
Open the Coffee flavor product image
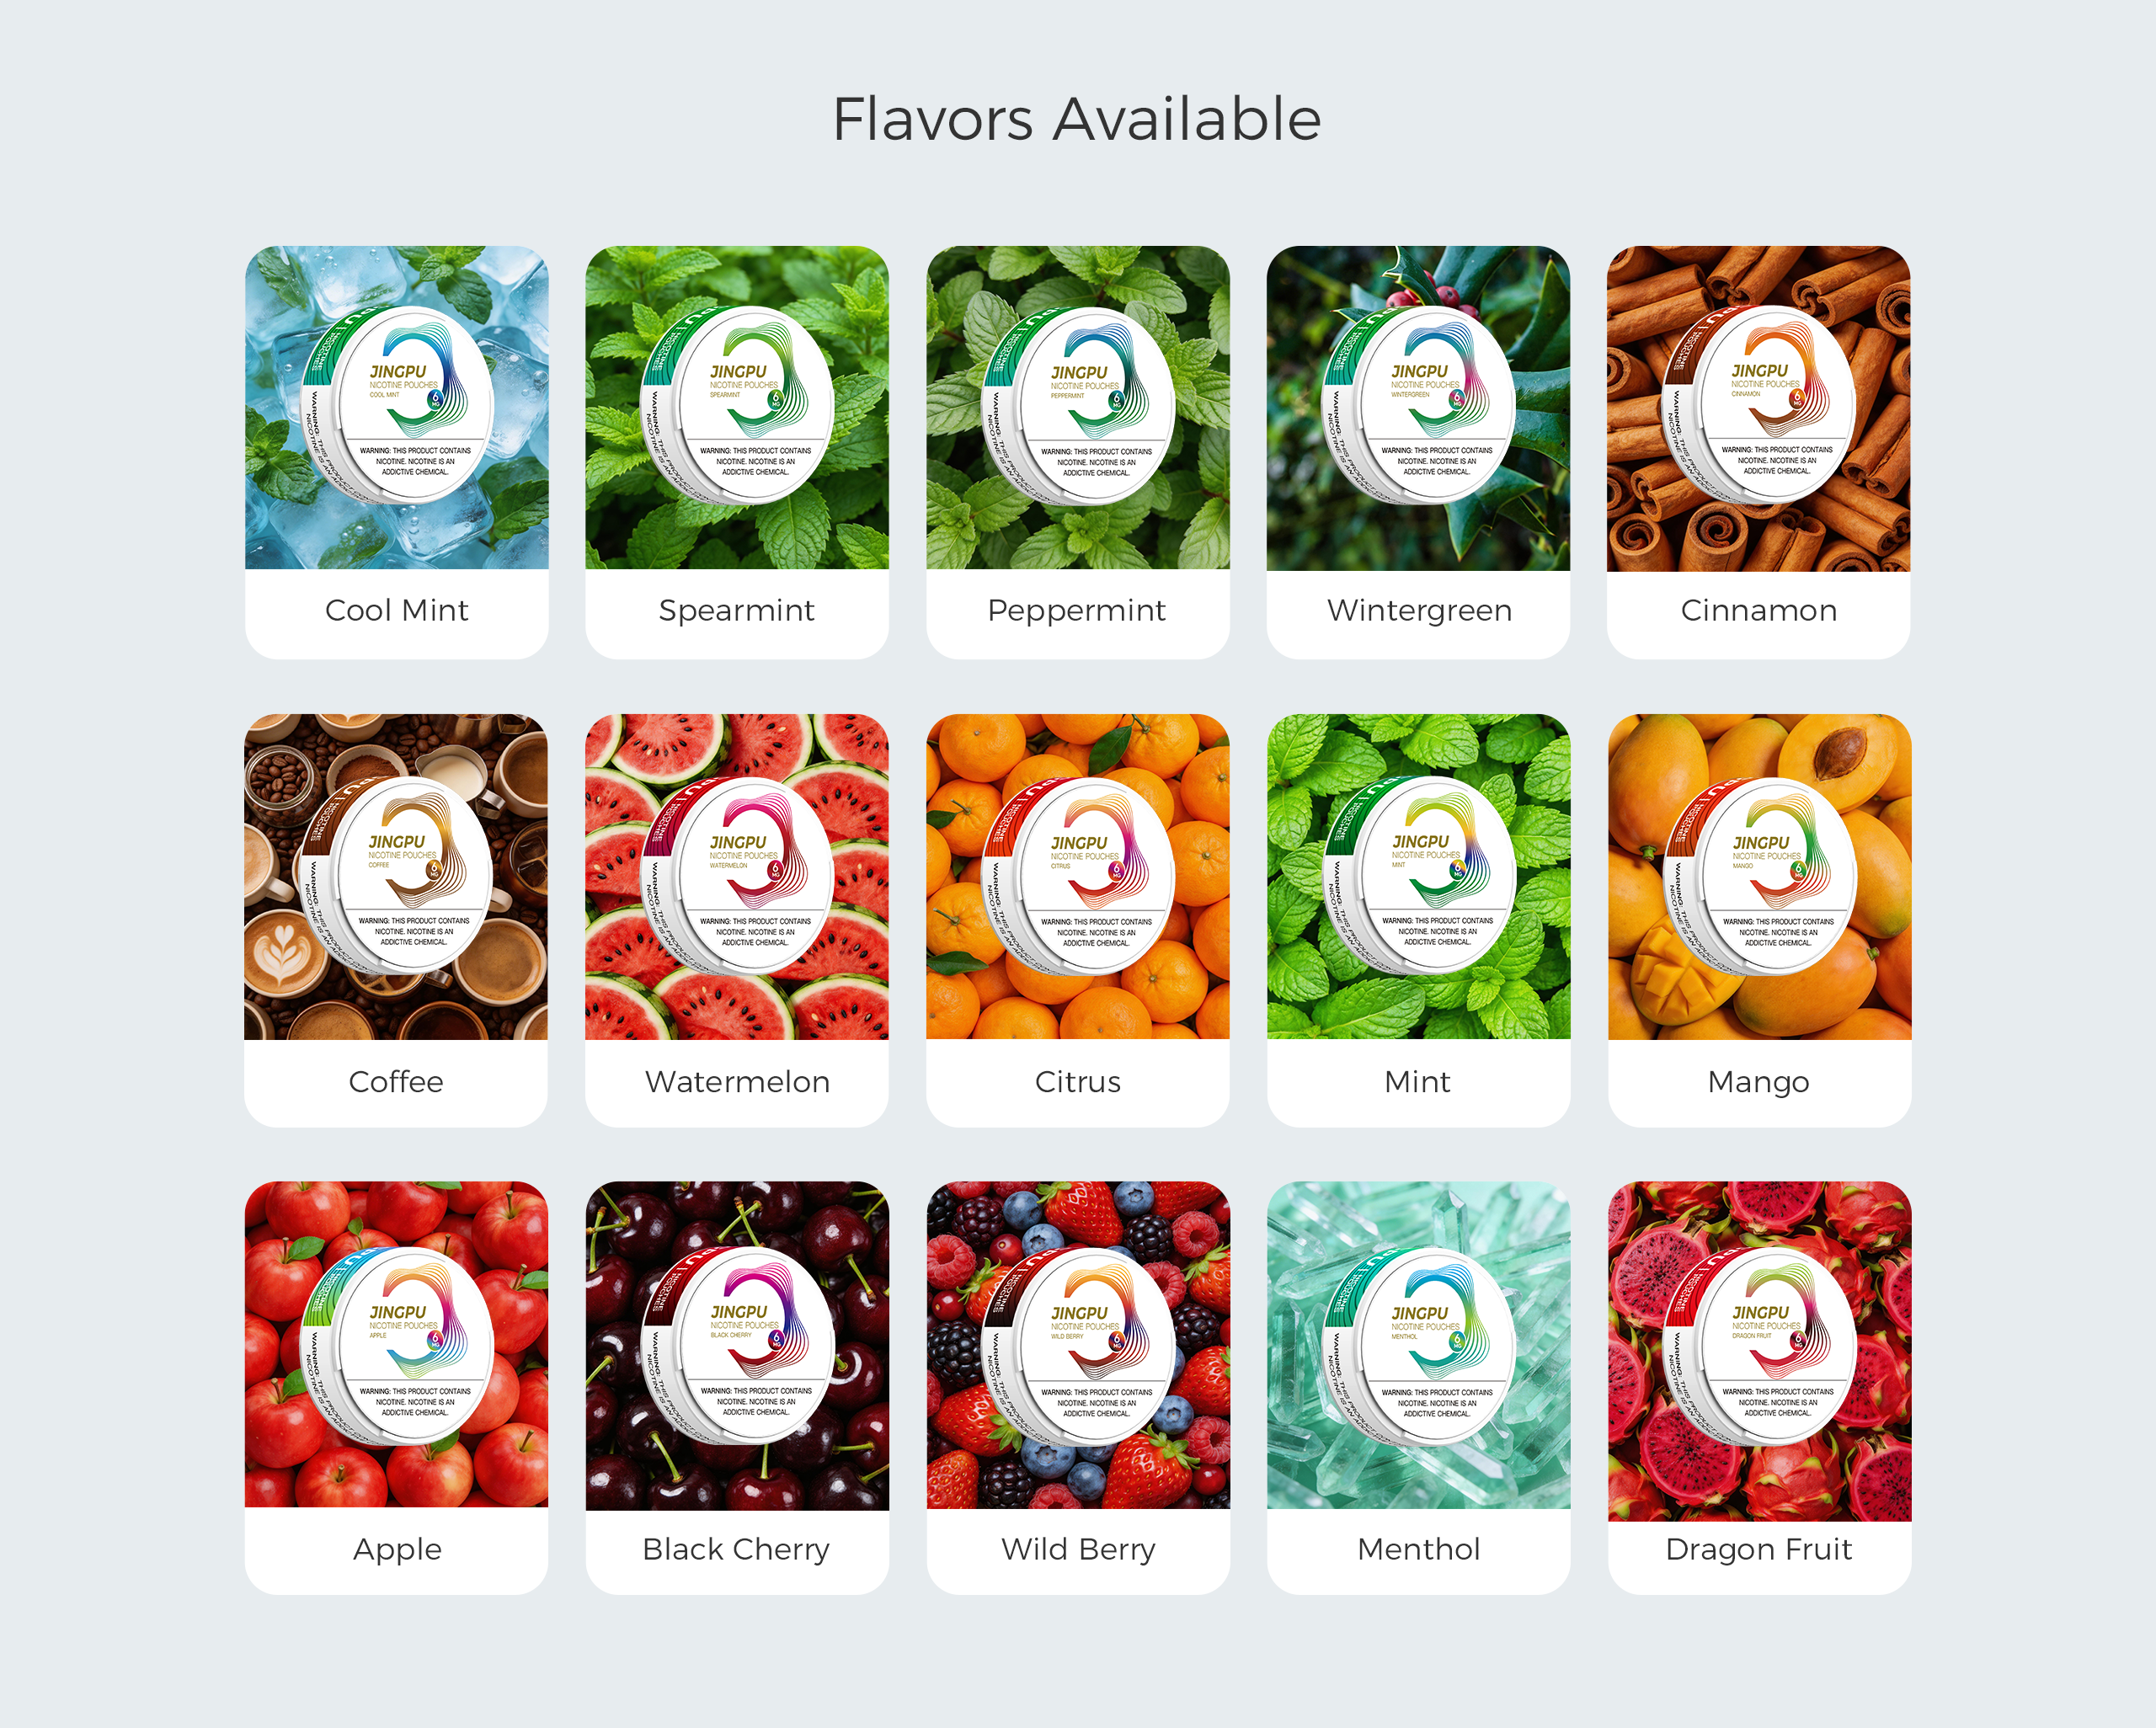(x=396, y=877)
